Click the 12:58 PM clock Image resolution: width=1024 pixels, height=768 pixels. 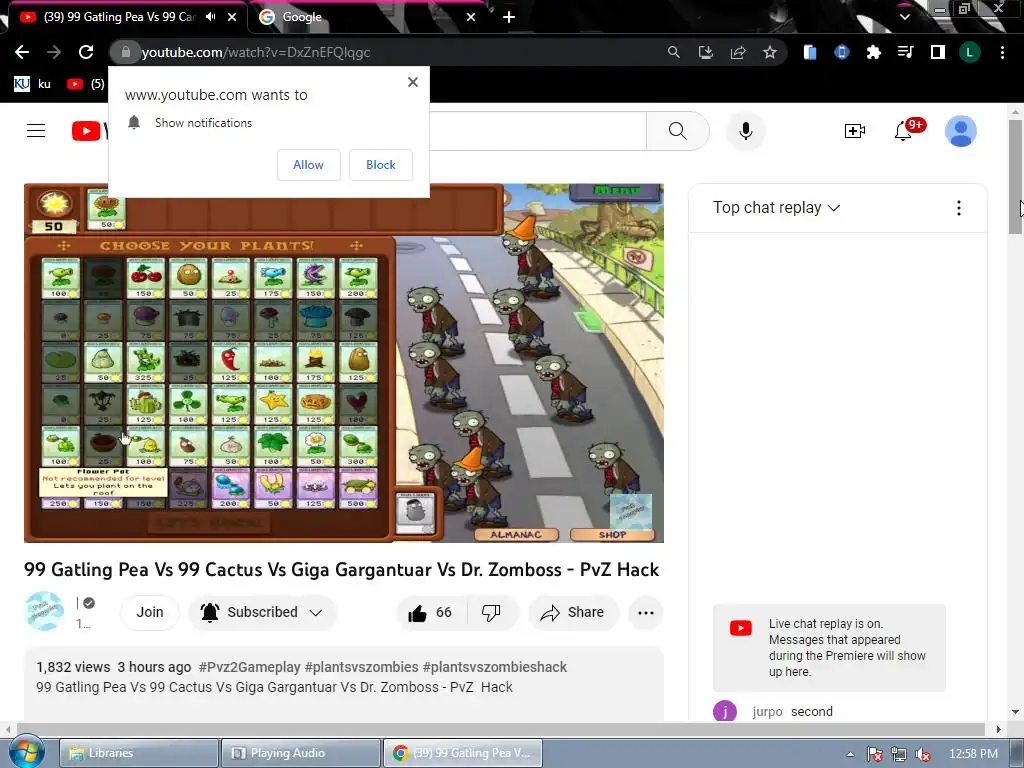pyautogui.click(x=972, y=754)
